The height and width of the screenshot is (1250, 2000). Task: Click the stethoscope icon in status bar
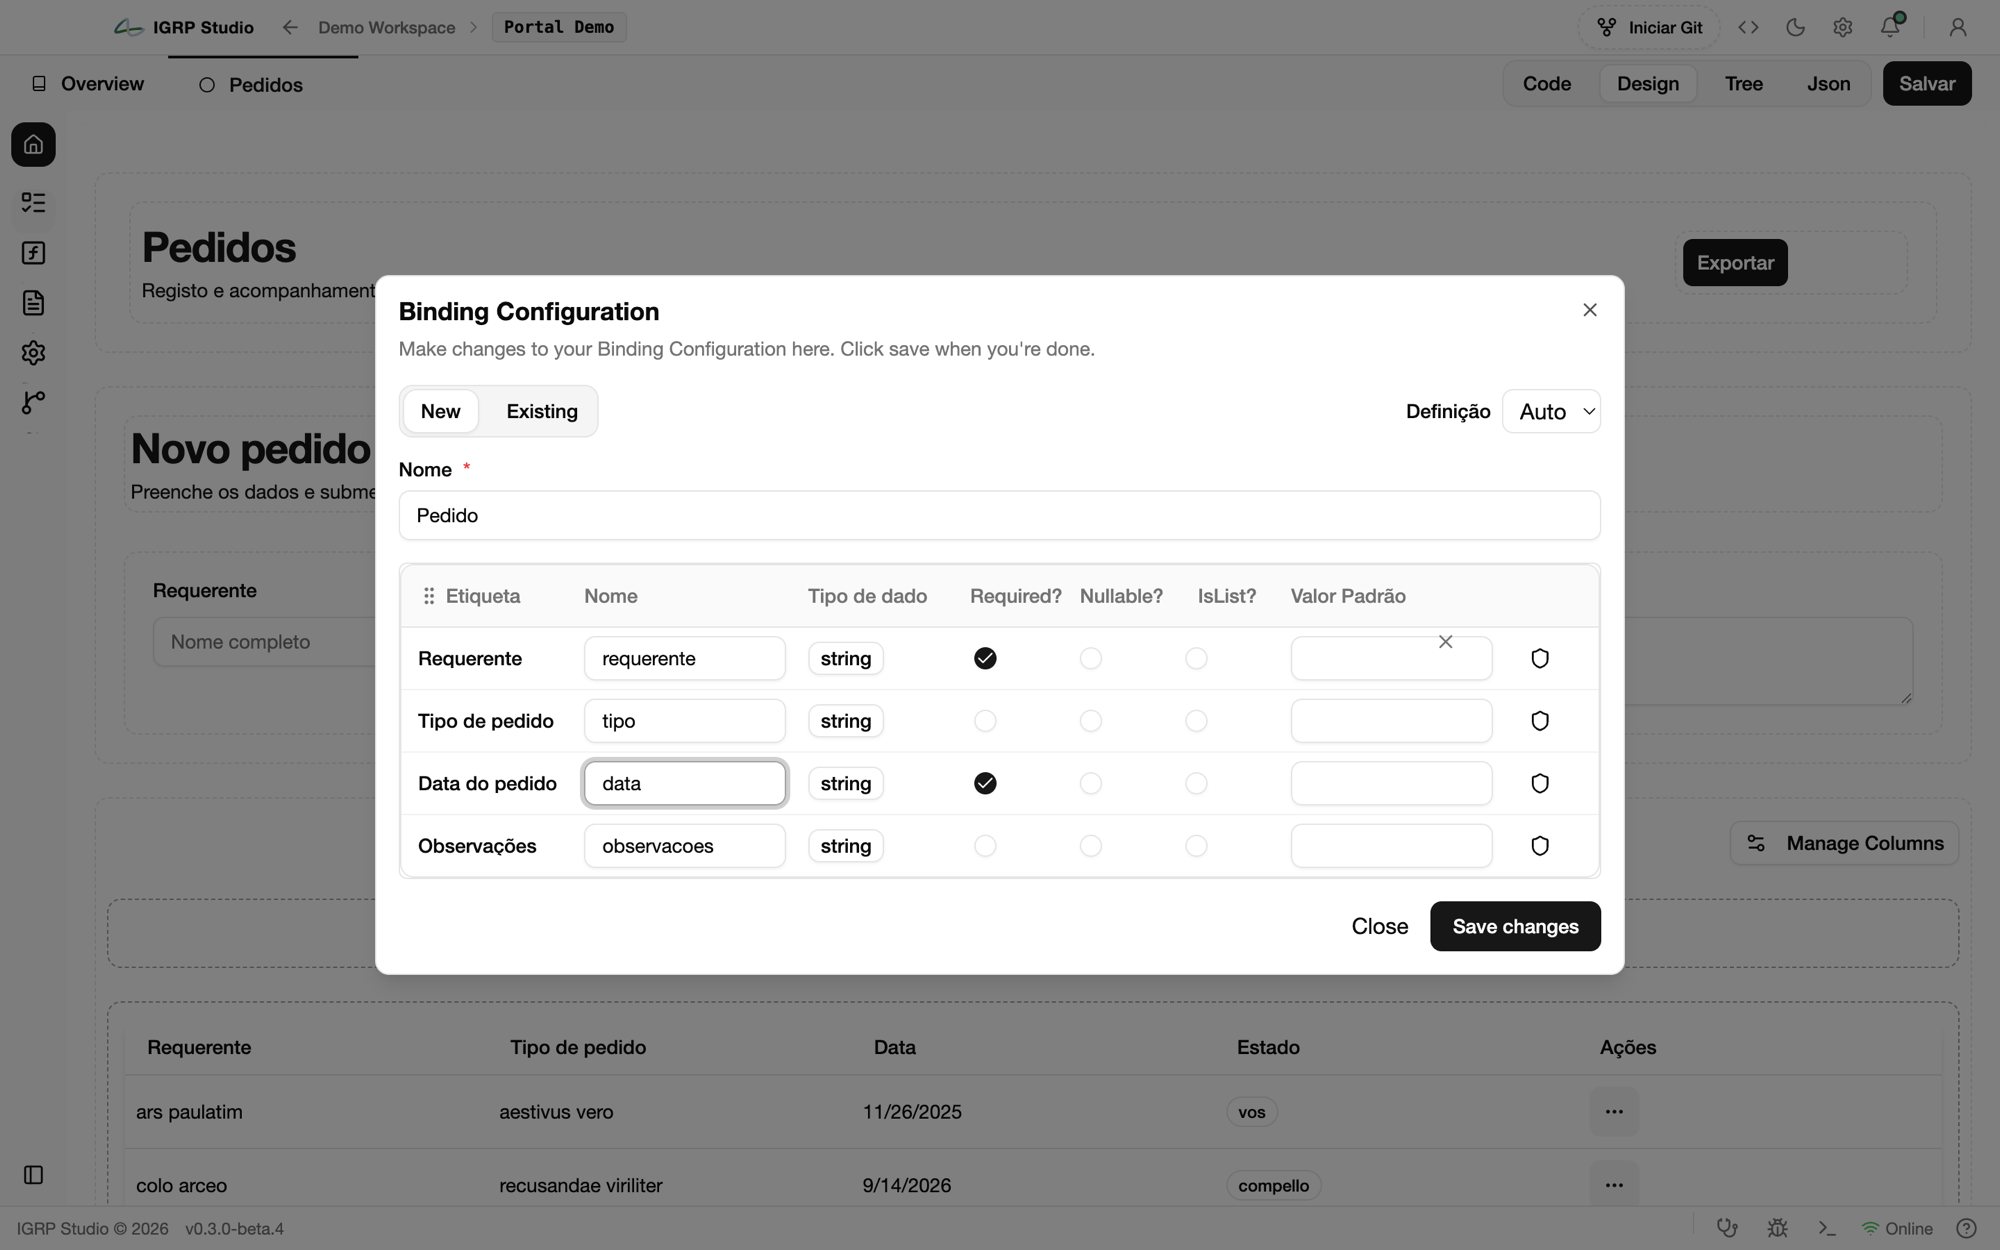(1727, 1228)
